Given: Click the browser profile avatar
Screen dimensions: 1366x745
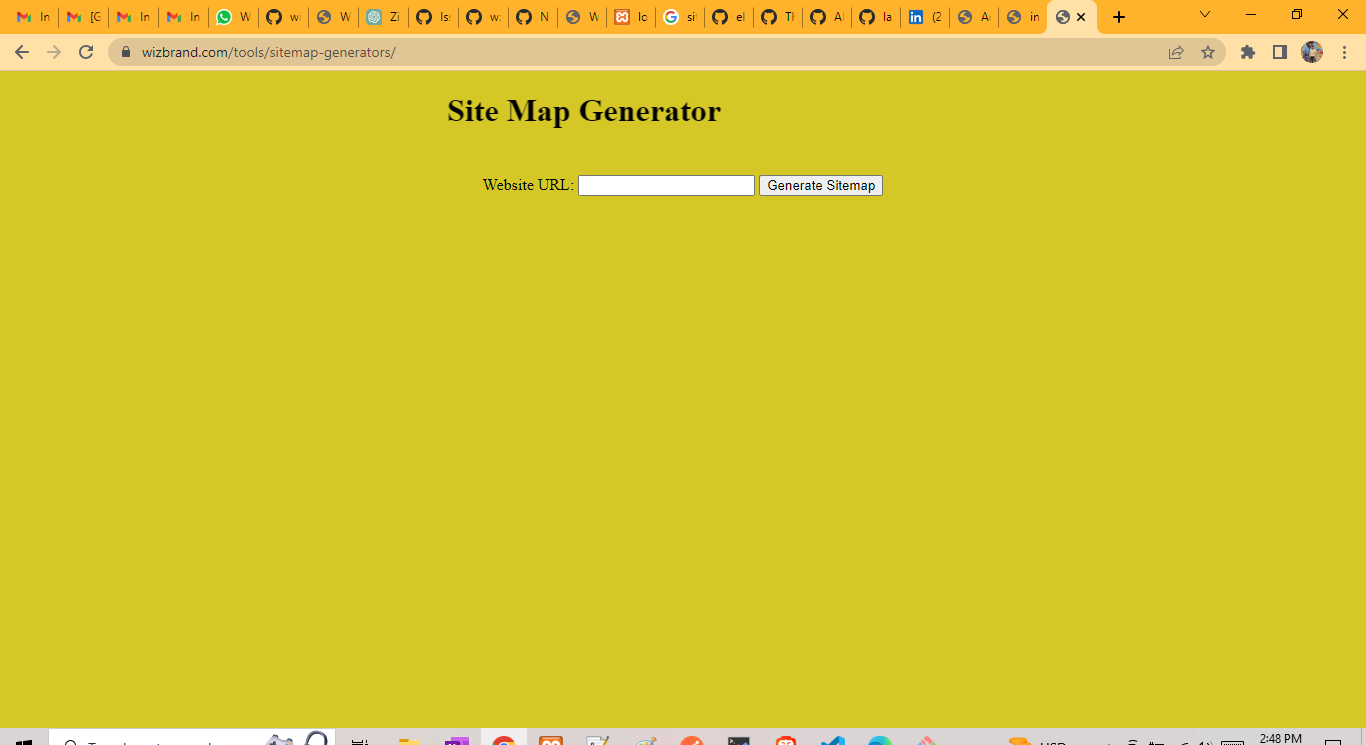Looking at the screenshot, I should click(x=1312, y=52).
